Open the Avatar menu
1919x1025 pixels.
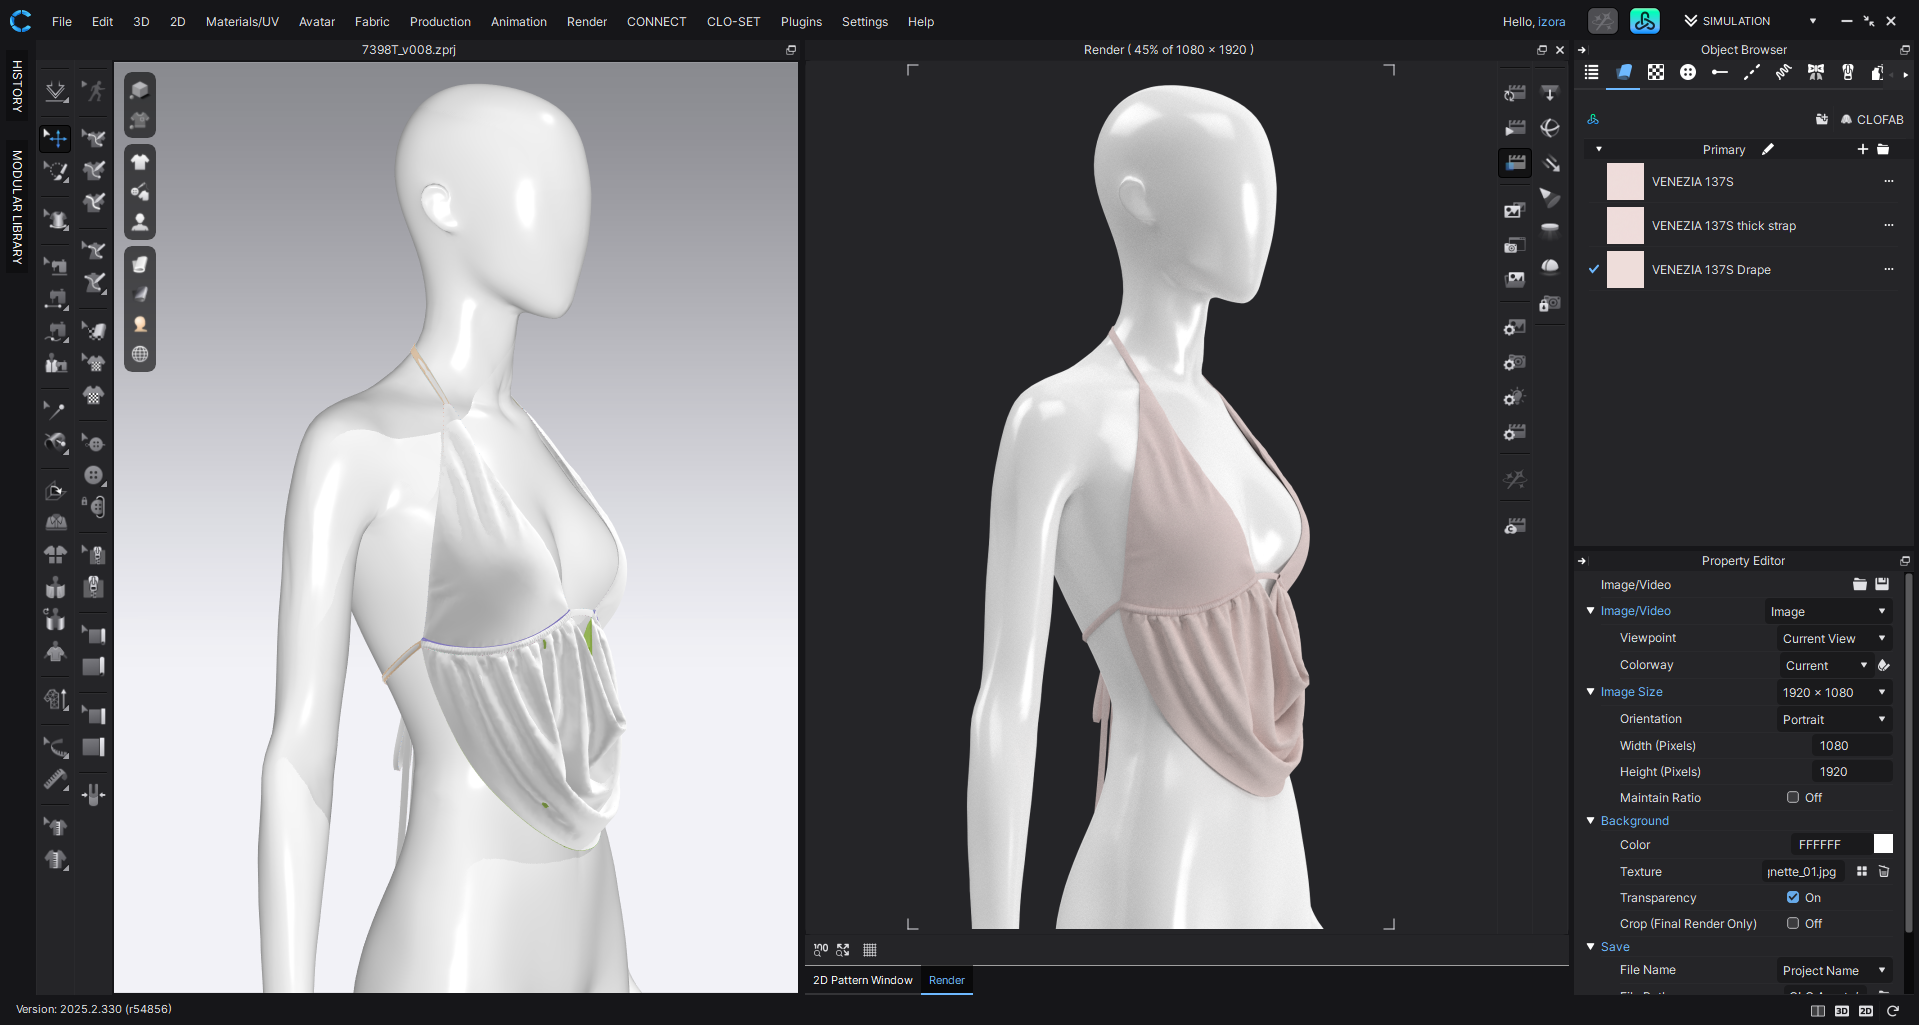(x=317, y=21)
